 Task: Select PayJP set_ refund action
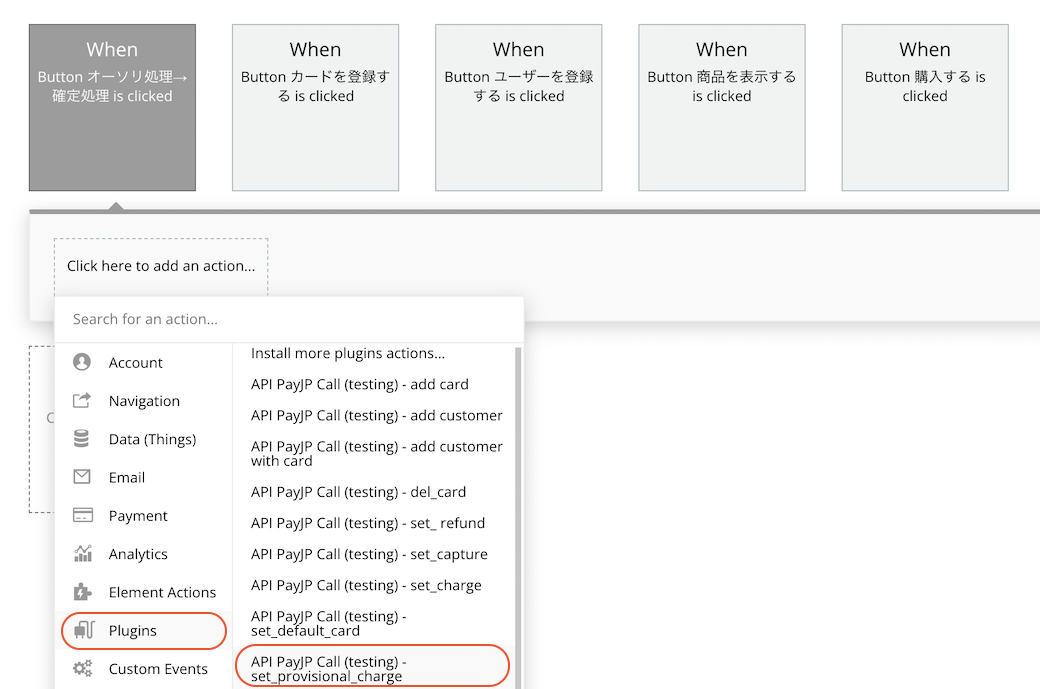click(x=367, y=523)
